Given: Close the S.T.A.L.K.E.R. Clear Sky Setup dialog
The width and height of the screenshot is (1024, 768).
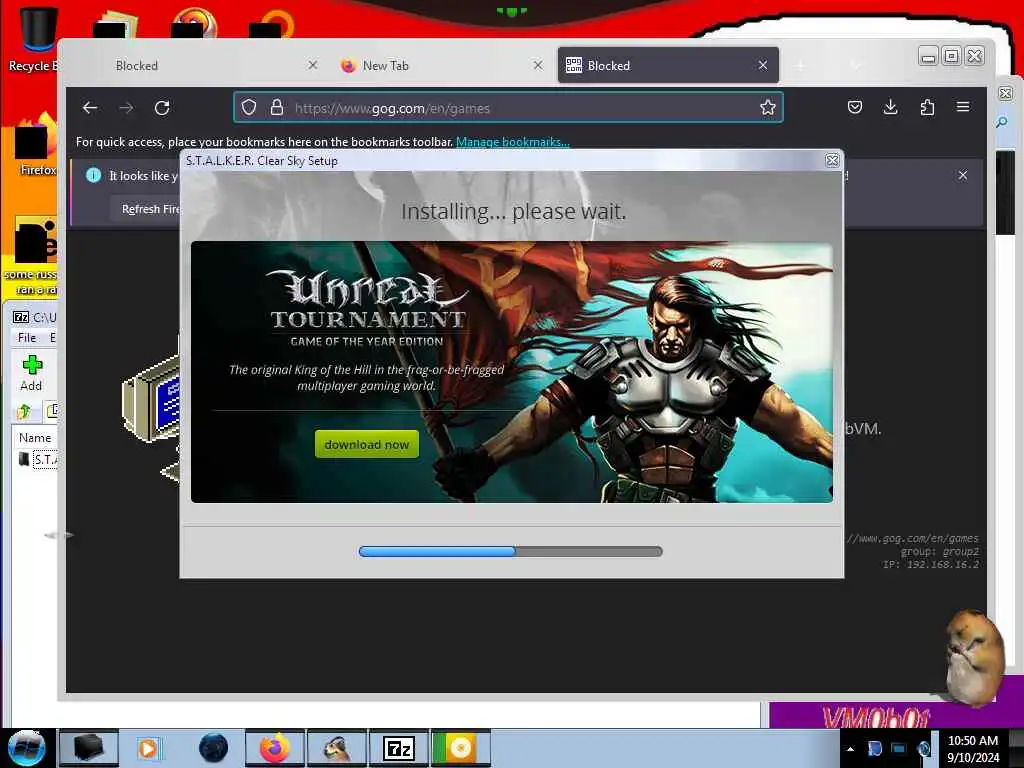Looking at the screenshot, I should 832,161.
